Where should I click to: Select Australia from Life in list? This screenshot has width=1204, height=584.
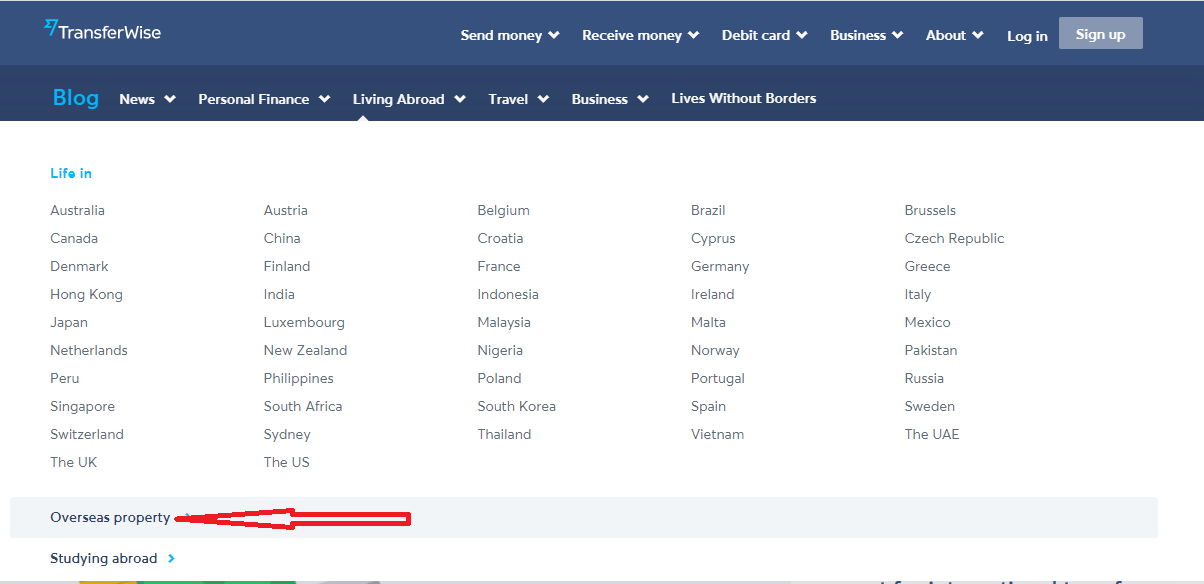click(x=77, y=210)
